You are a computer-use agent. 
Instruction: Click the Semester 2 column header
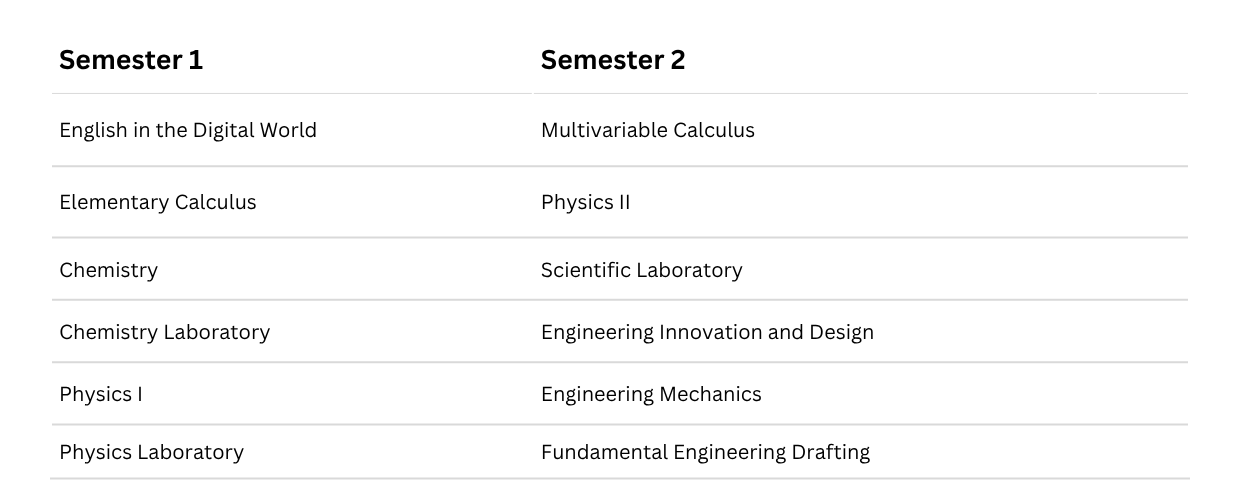coord(613,60)
